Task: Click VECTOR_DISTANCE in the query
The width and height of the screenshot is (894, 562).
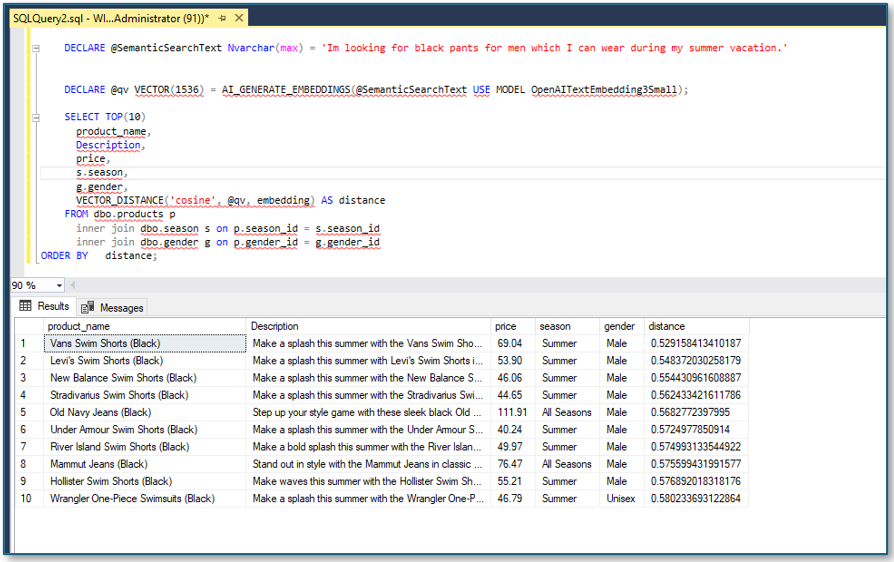Action: pos(120,200)
